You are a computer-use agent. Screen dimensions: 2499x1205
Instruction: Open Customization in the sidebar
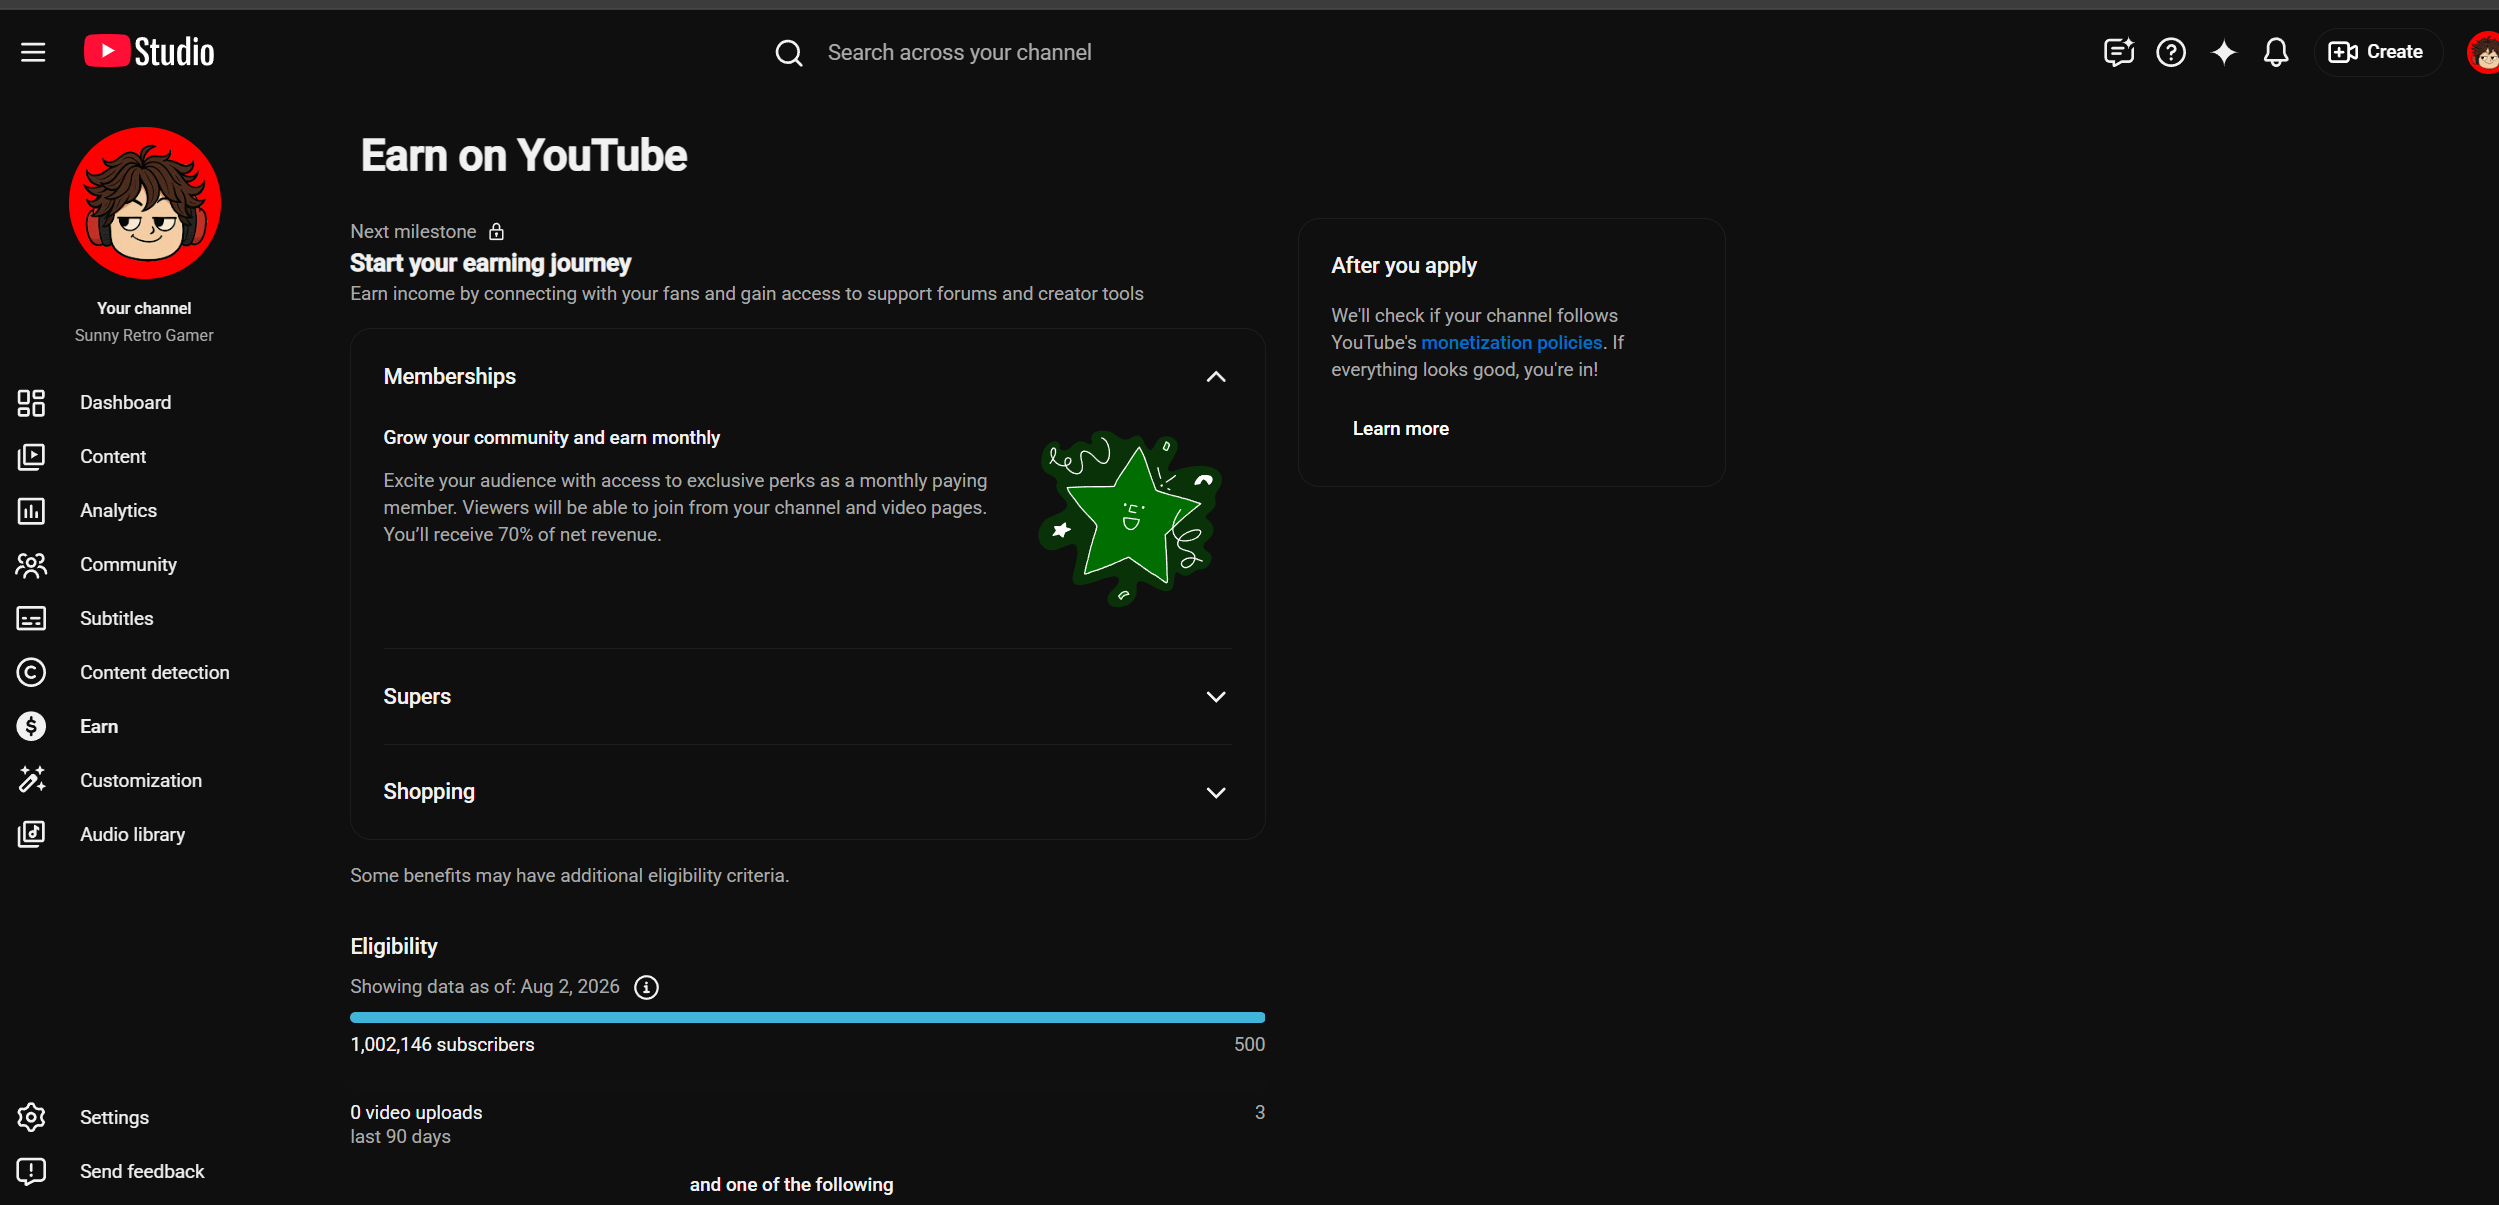[141, 781]
